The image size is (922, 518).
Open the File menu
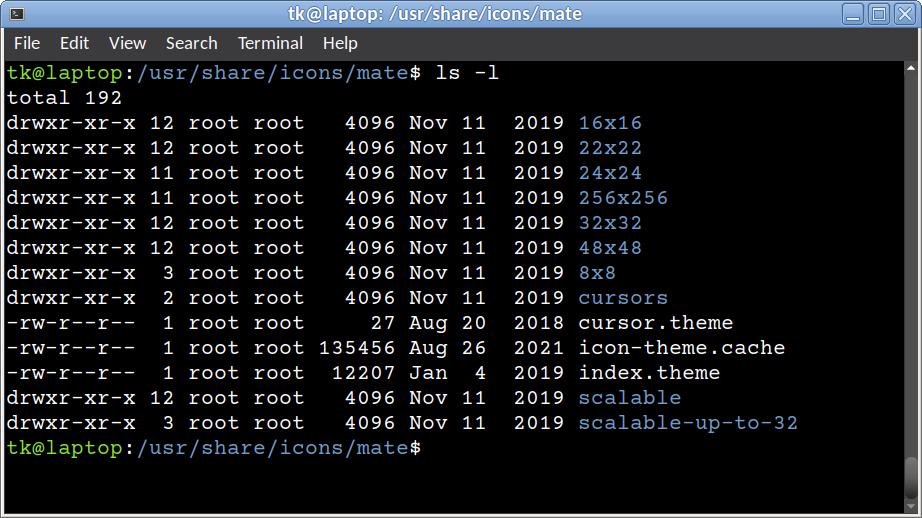[x=27, y=43]
